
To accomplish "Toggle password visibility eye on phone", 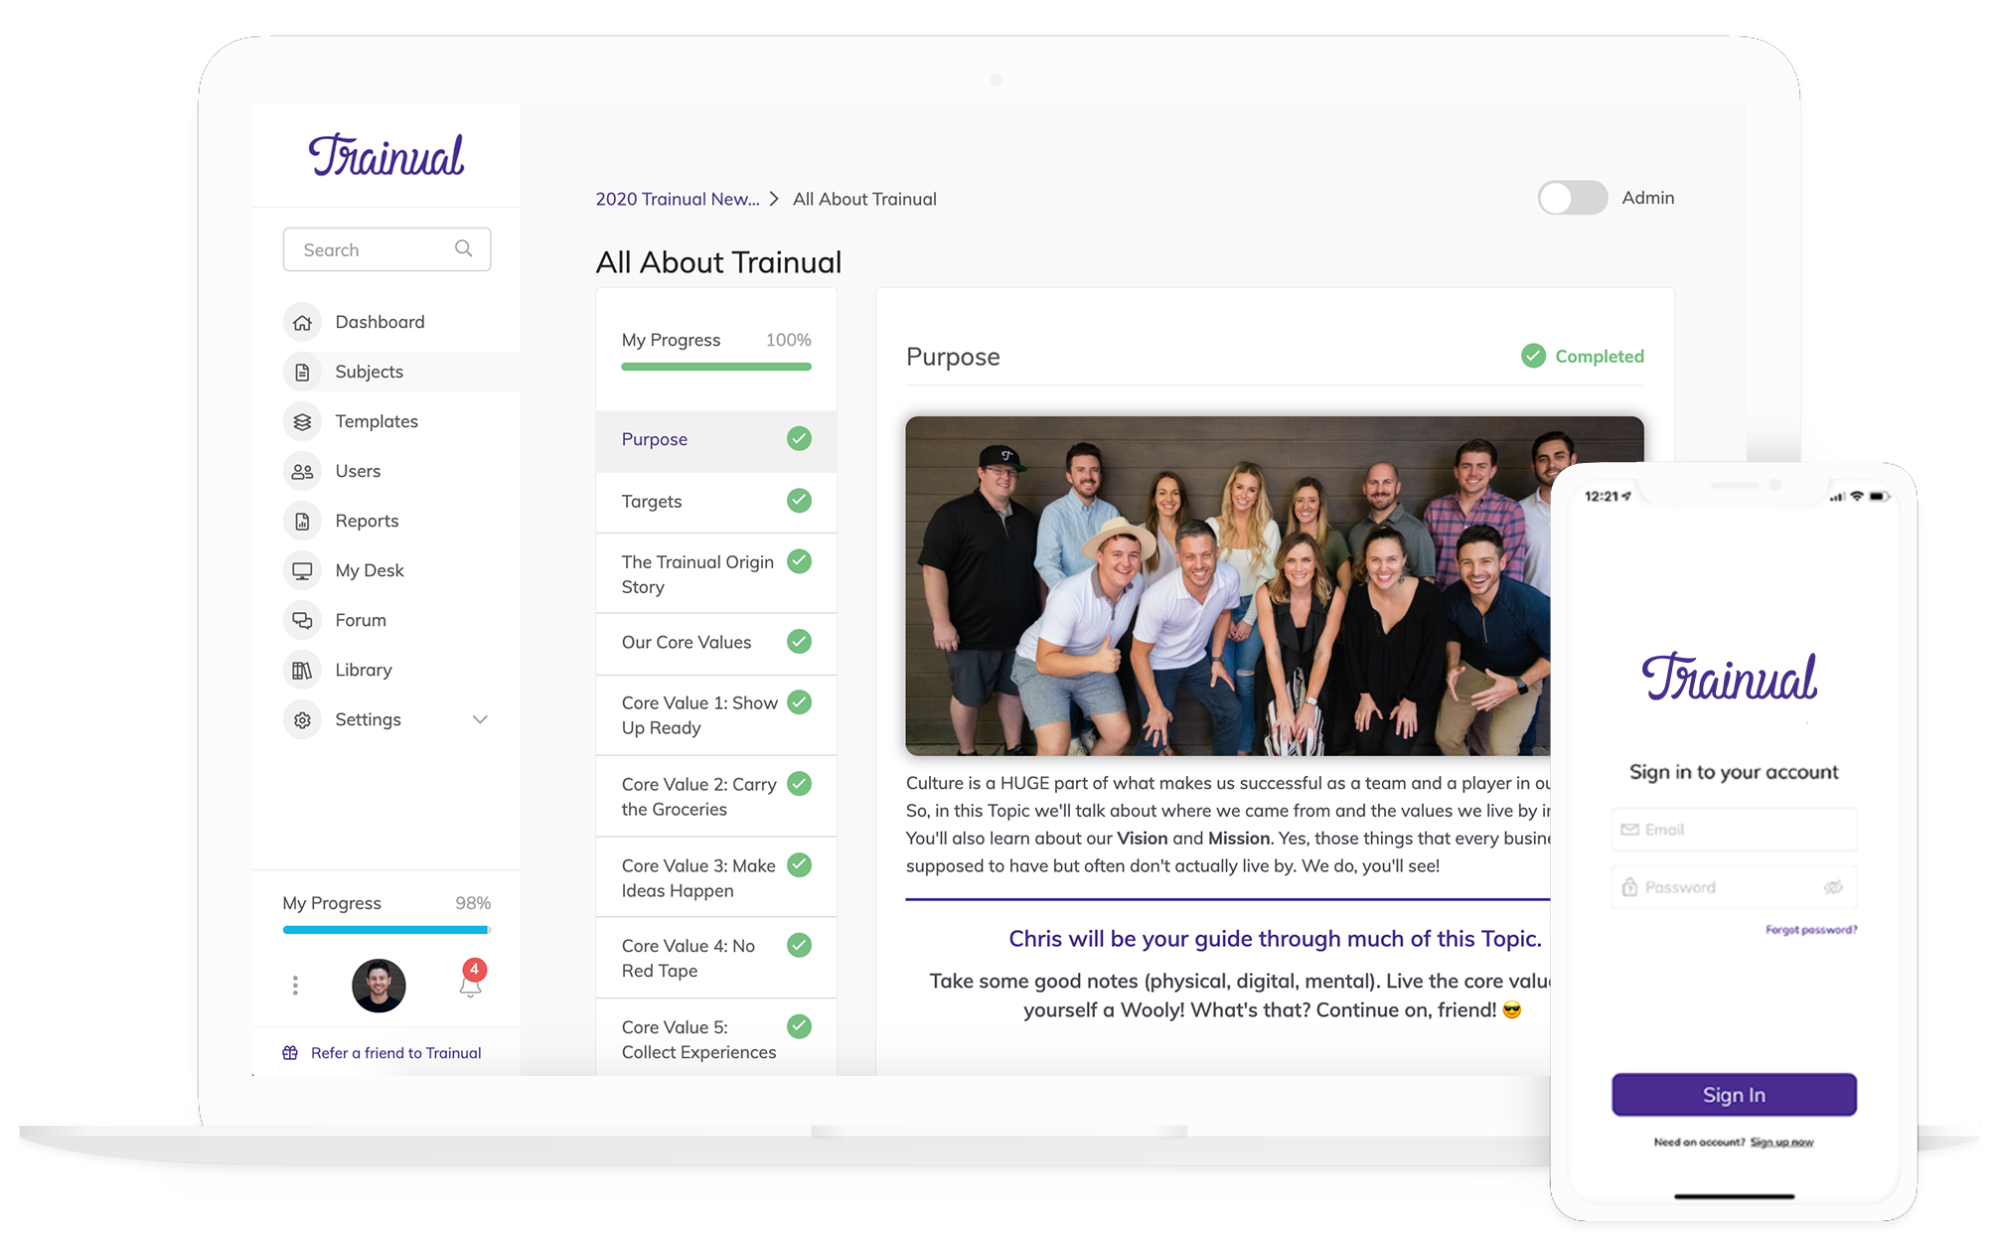I will 1833,887.
